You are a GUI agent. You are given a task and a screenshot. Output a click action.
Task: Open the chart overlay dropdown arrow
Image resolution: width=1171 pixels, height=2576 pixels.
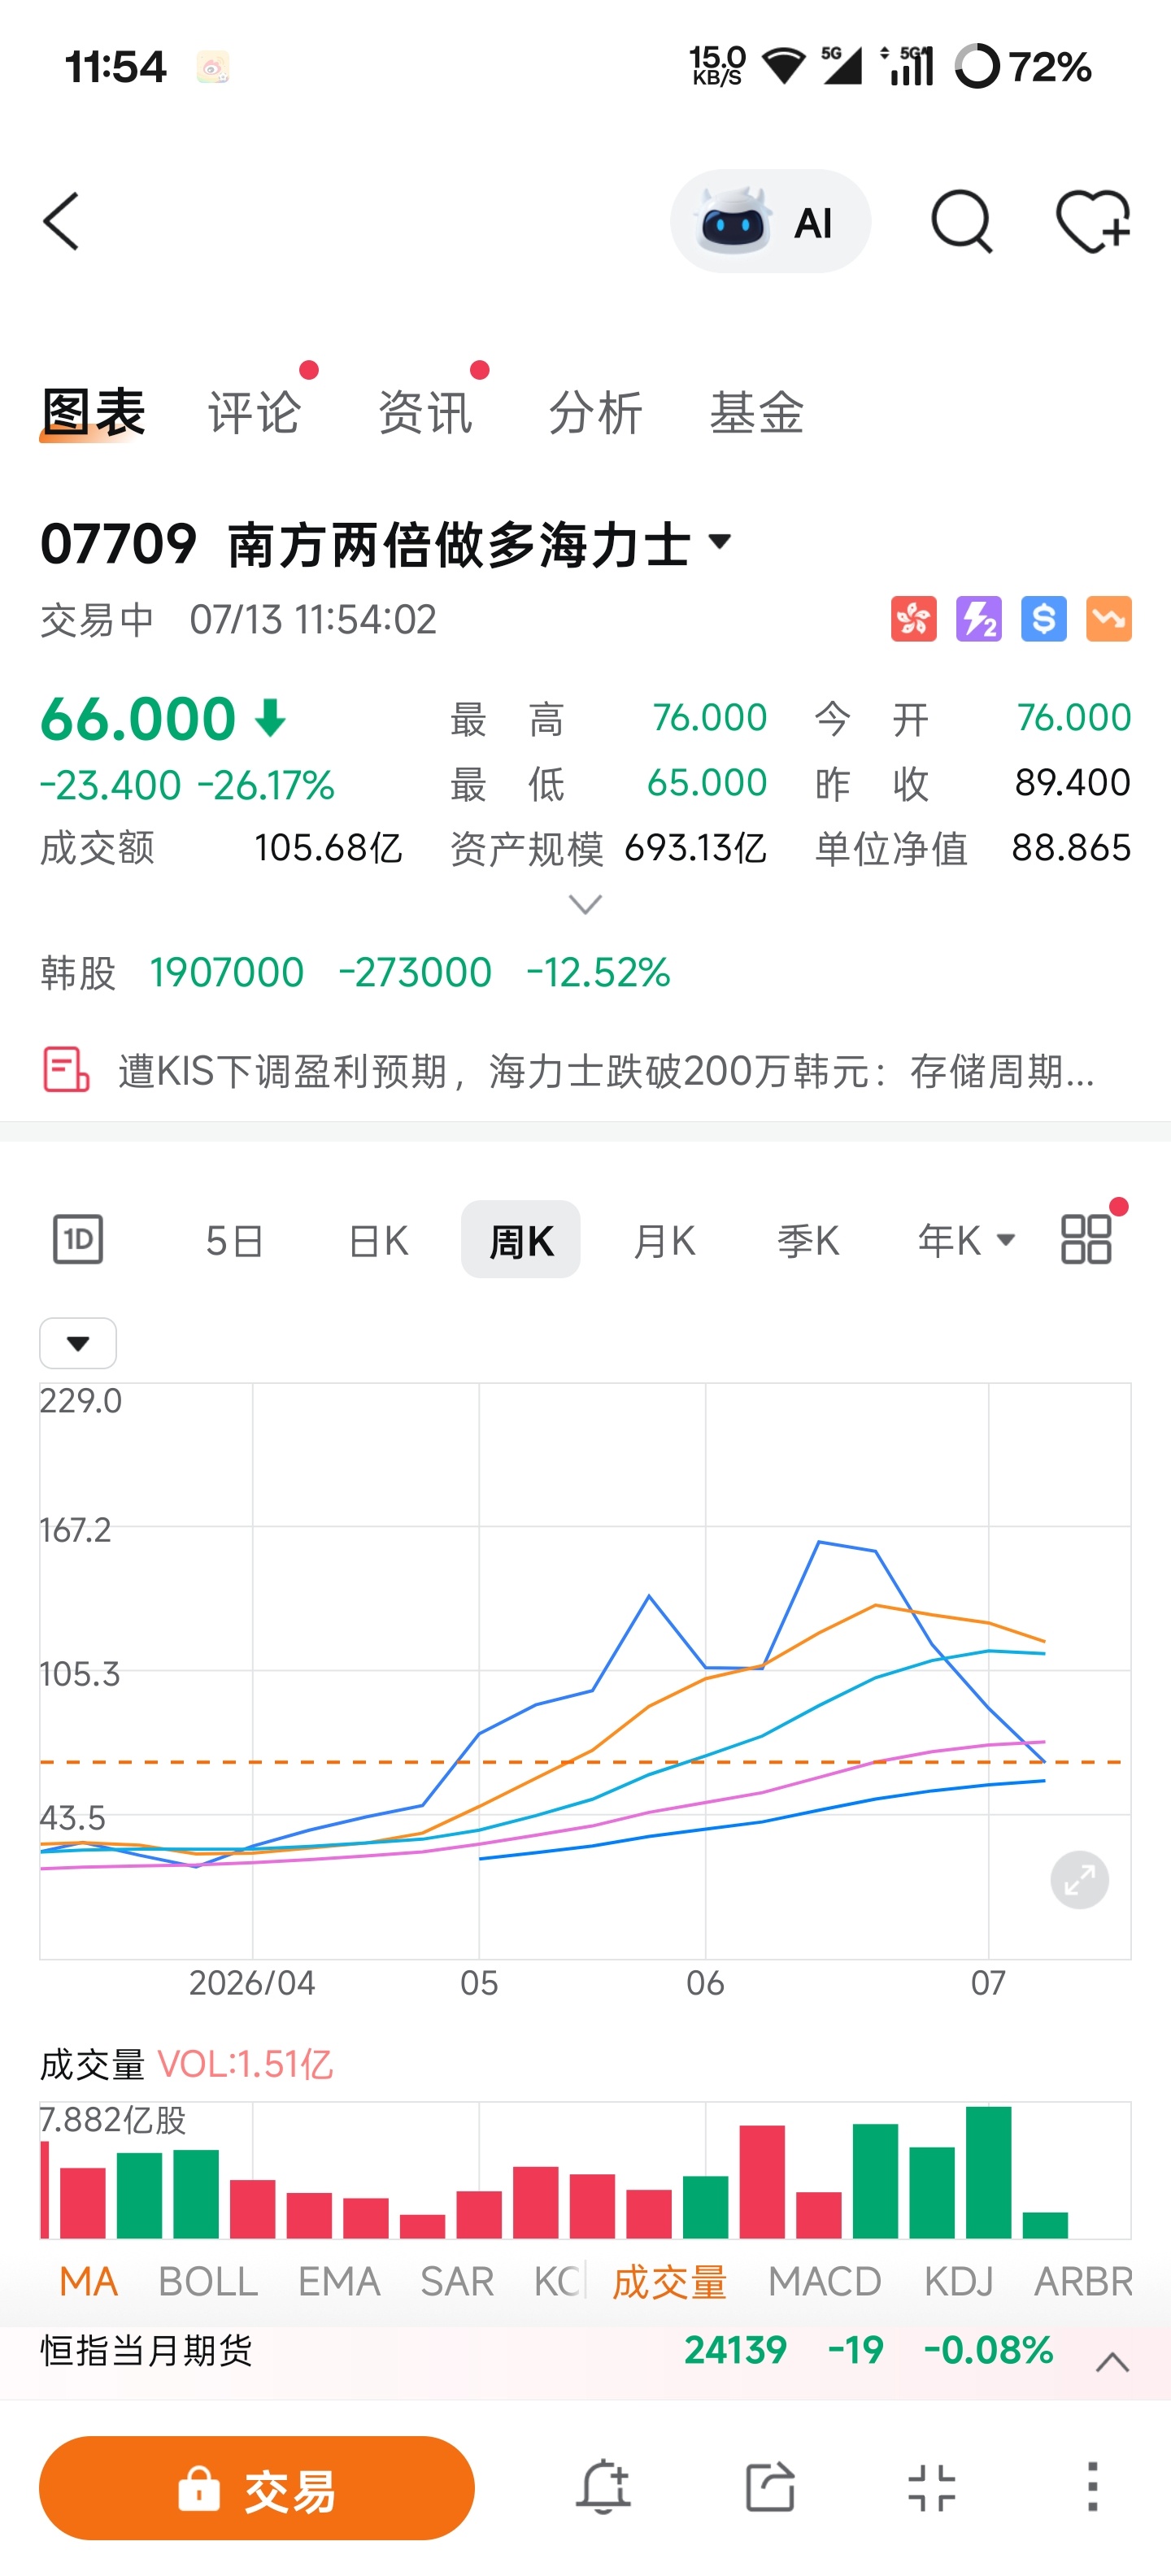78,1343
